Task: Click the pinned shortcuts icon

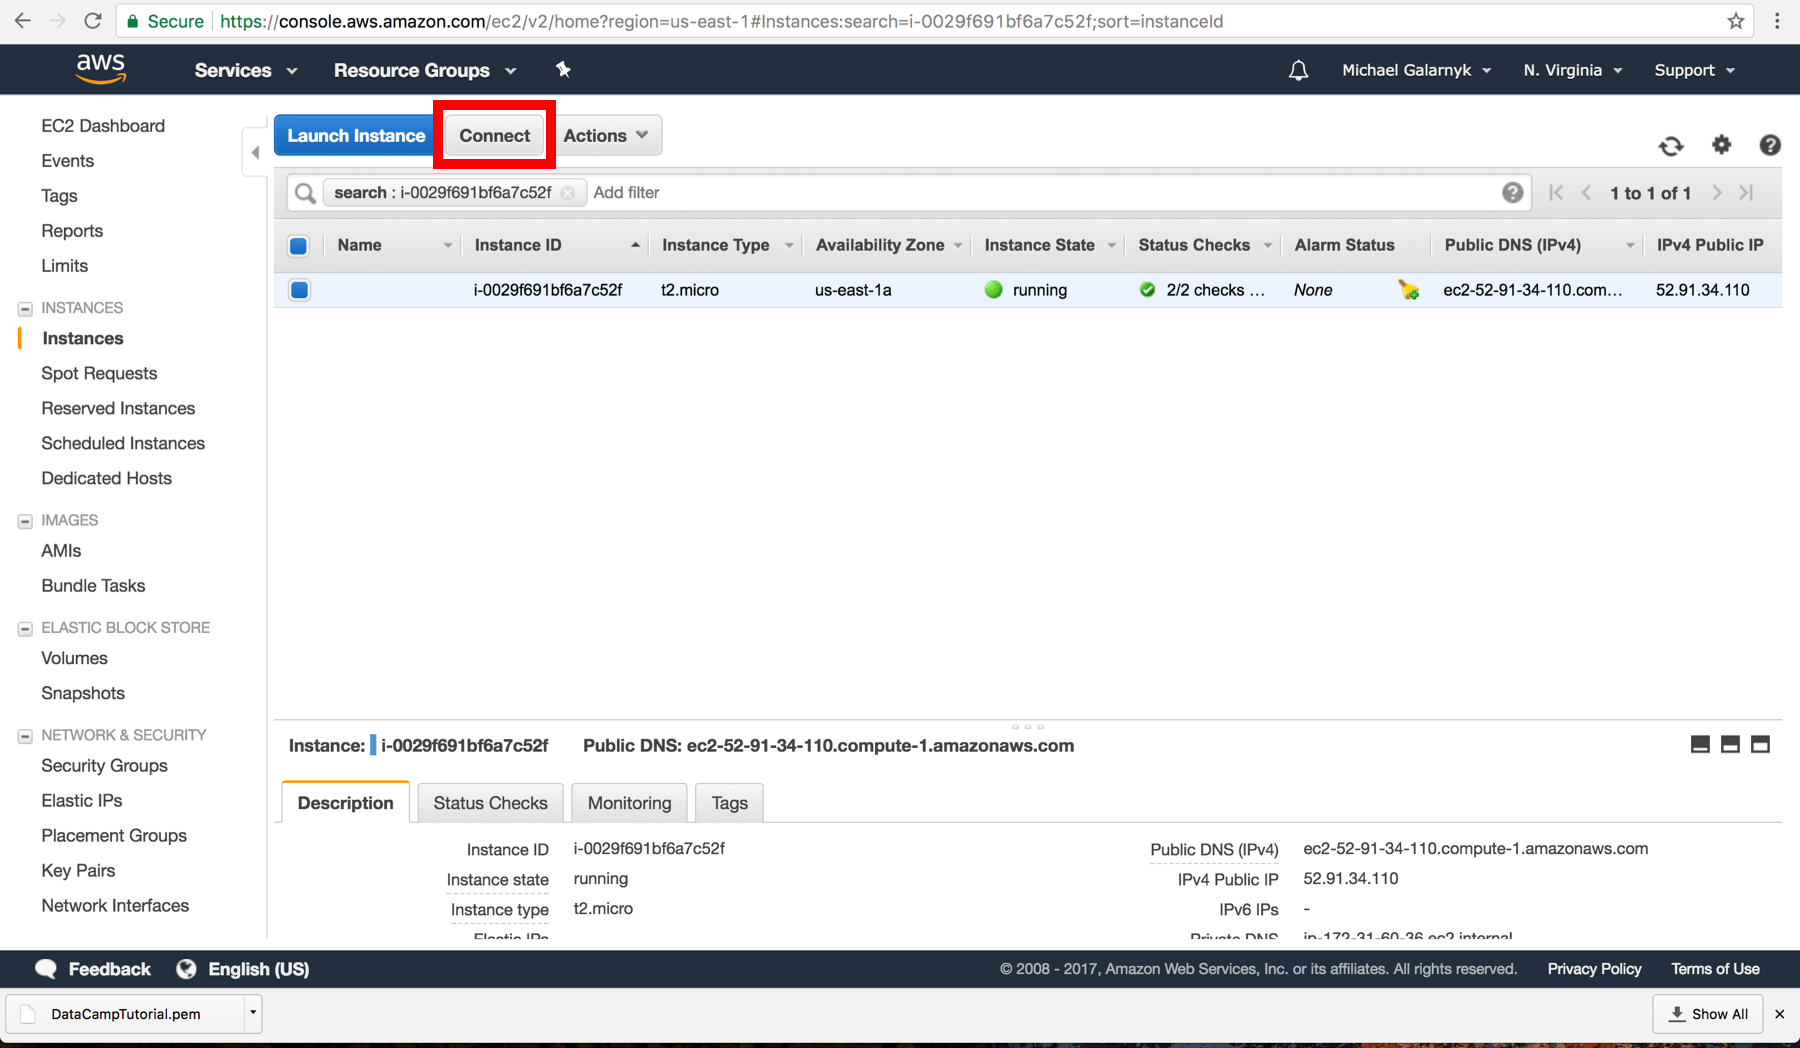Action: (x=563, y=69)
